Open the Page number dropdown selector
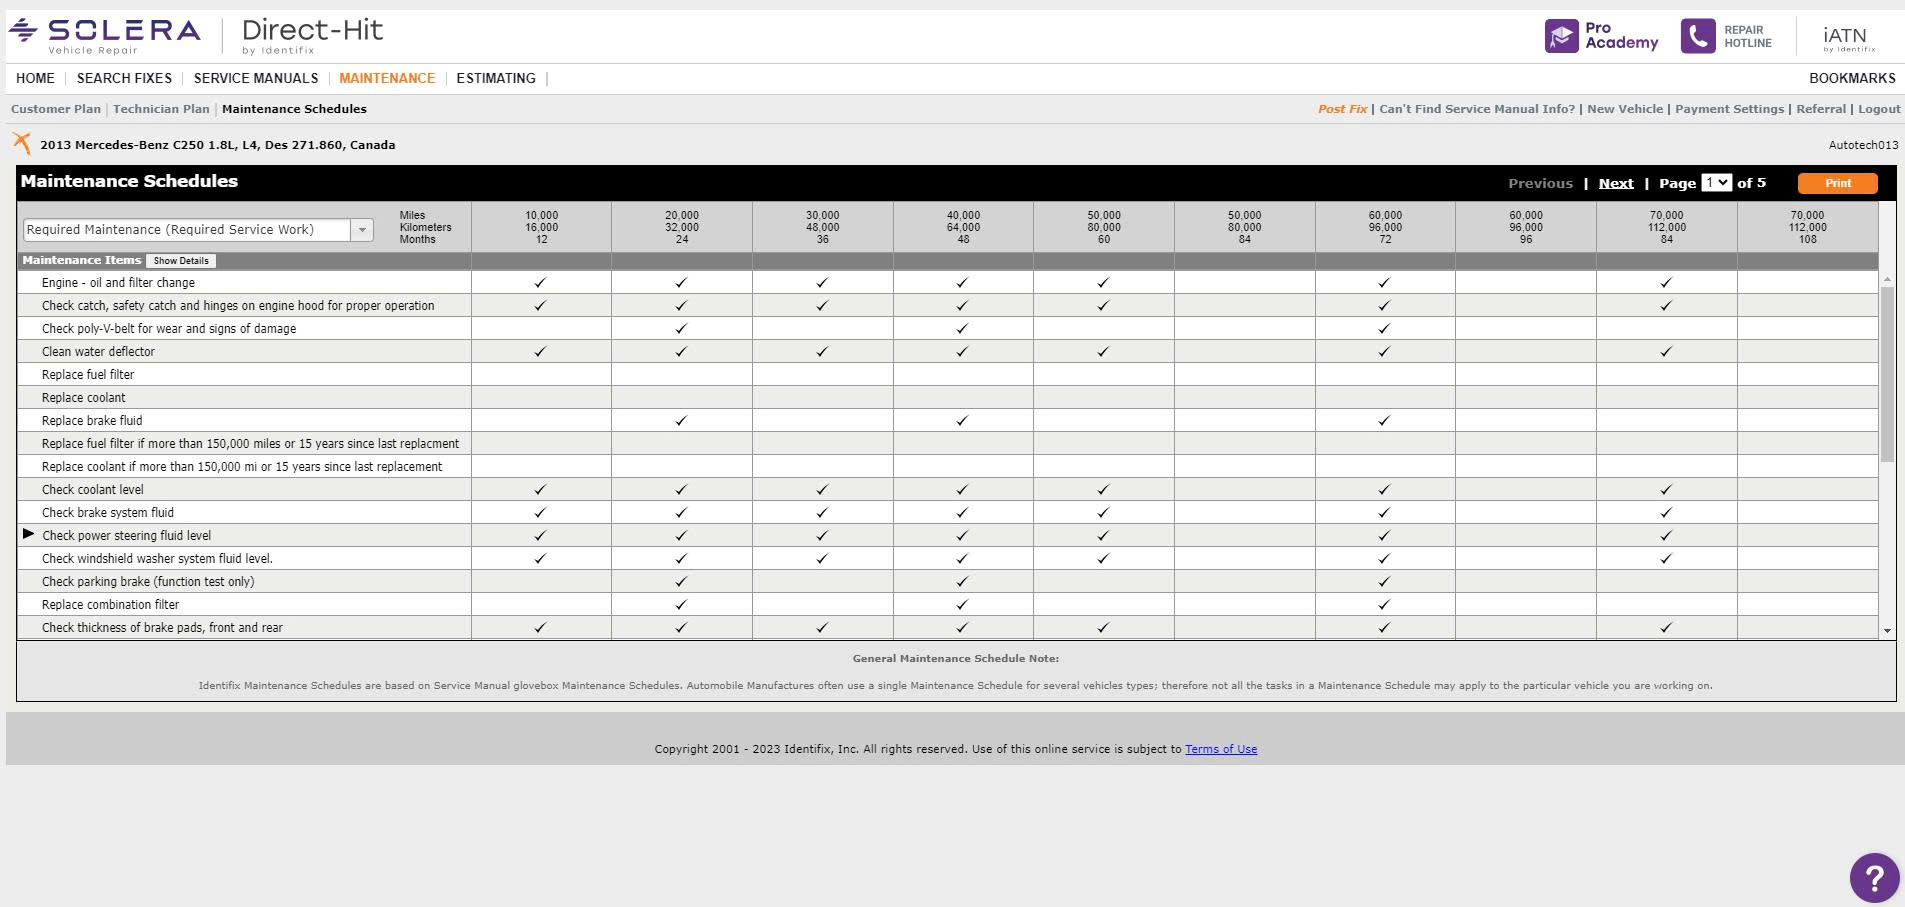The height and width of the screenshot is (907, 1905). tap(1716, 182)
